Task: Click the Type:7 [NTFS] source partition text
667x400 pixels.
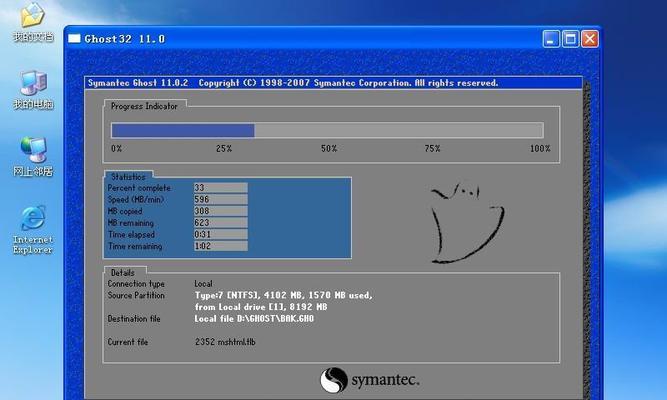Action: [284, 295]
